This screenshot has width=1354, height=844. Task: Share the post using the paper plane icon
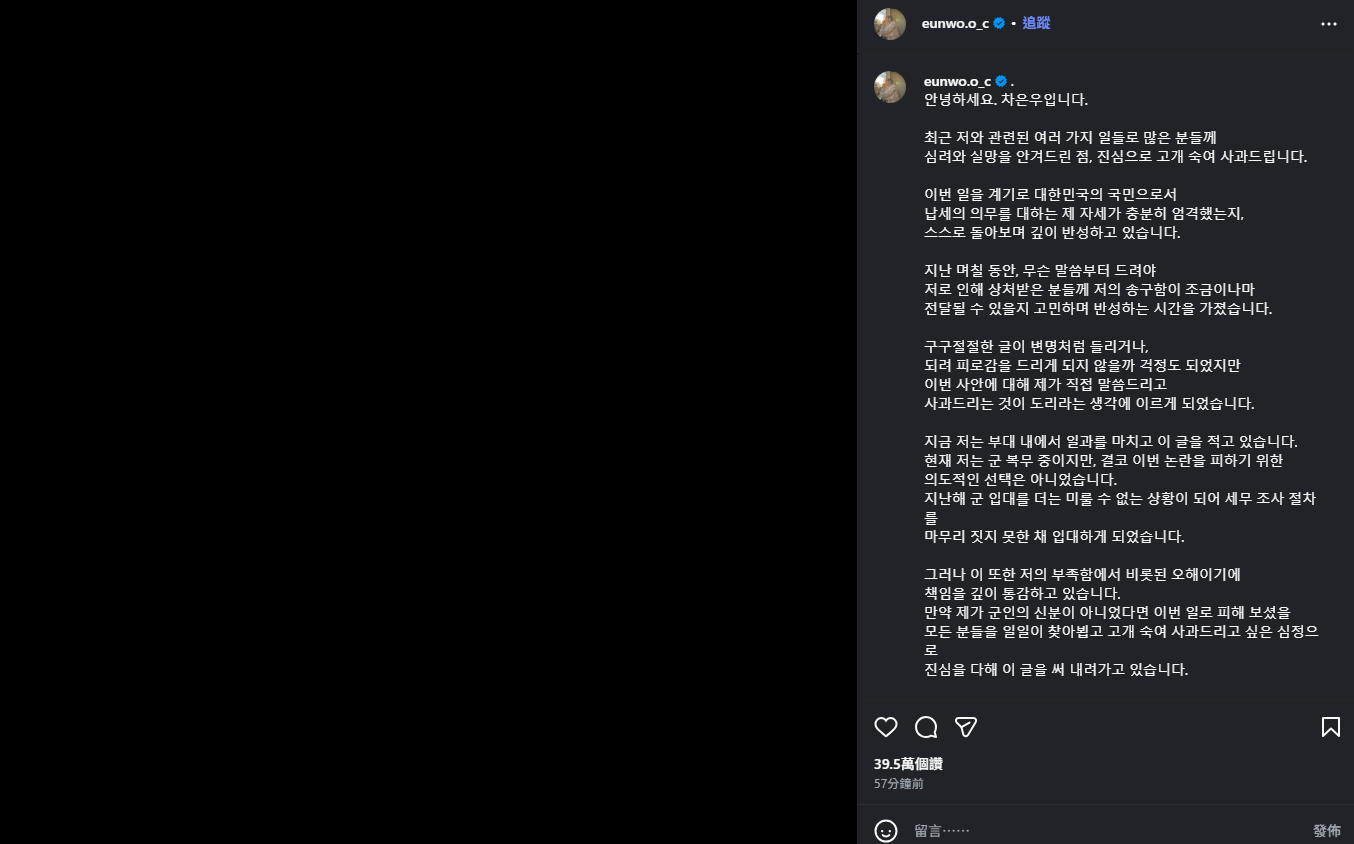pyautogui.click(x=966, y=727)
